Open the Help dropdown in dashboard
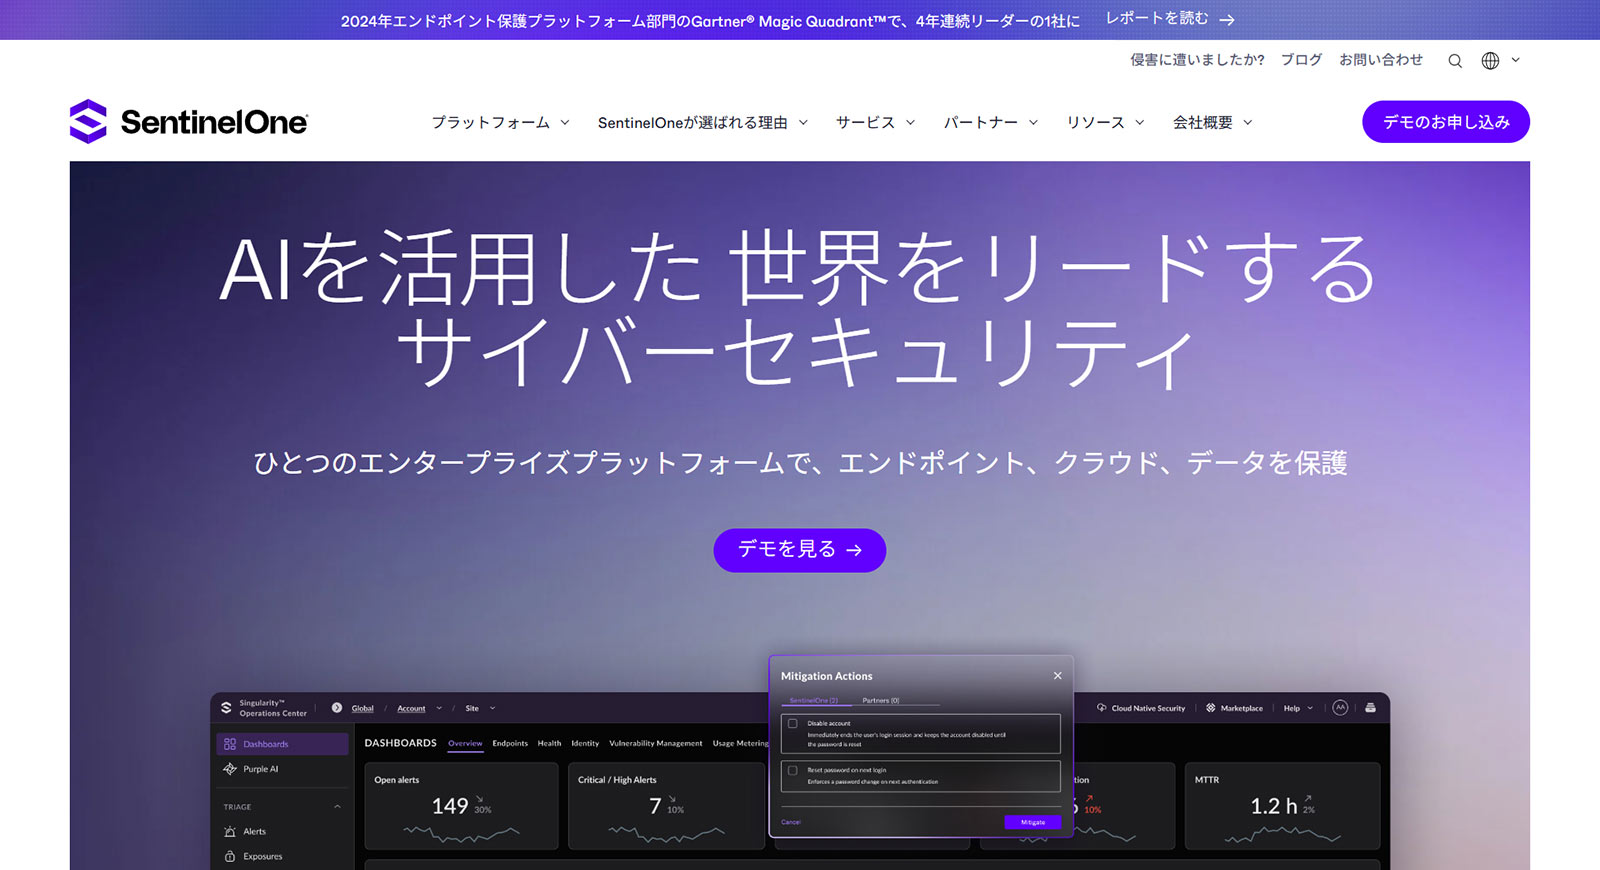The image size is (1600, 870). (1298, 708)
